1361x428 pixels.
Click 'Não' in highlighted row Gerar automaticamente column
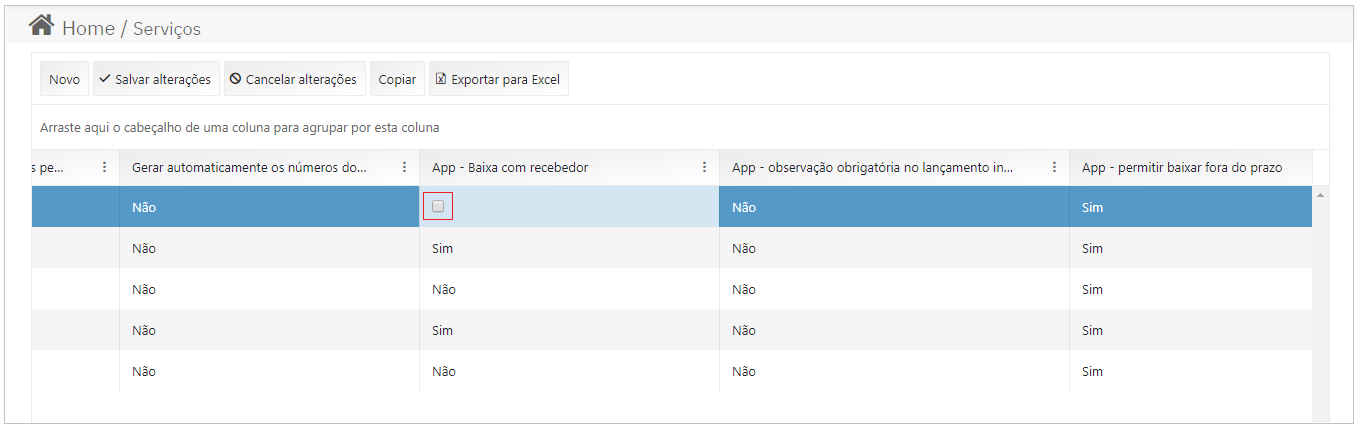pyautogui.click(x=144, y=207)
